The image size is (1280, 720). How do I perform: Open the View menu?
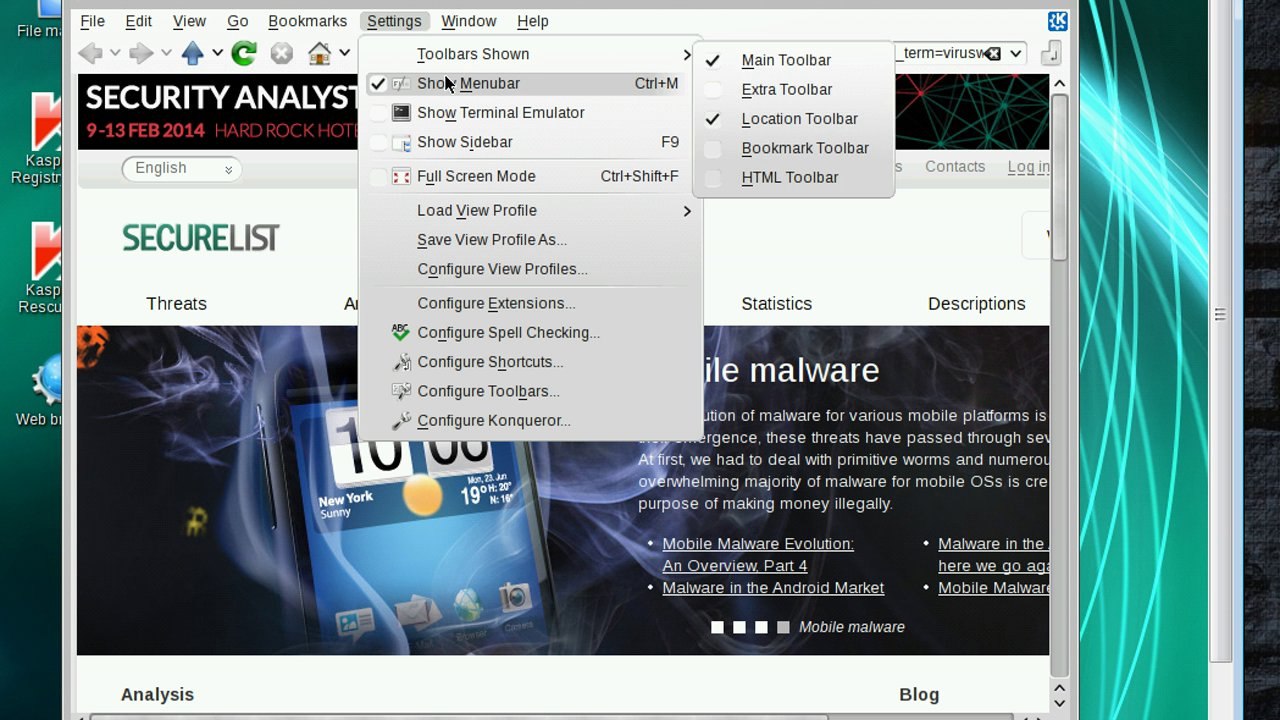(189, 21)
